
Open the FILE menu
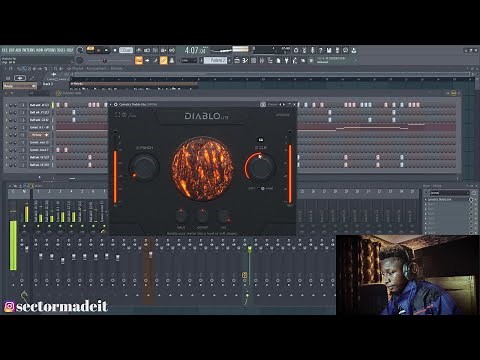(x=5, y=50)
